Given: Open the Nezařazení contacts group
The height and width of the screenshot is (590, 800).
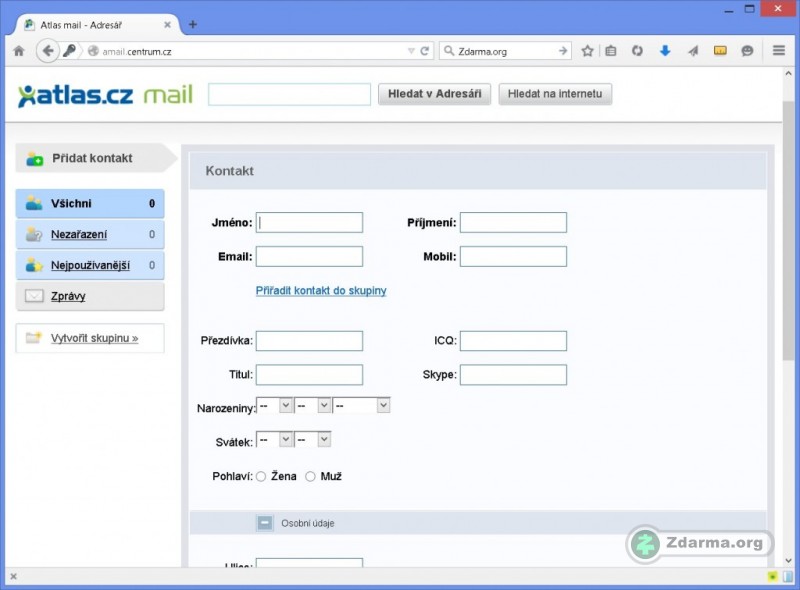Looking at the screenshot, I should pyautogui.click(x=90, y=234).
